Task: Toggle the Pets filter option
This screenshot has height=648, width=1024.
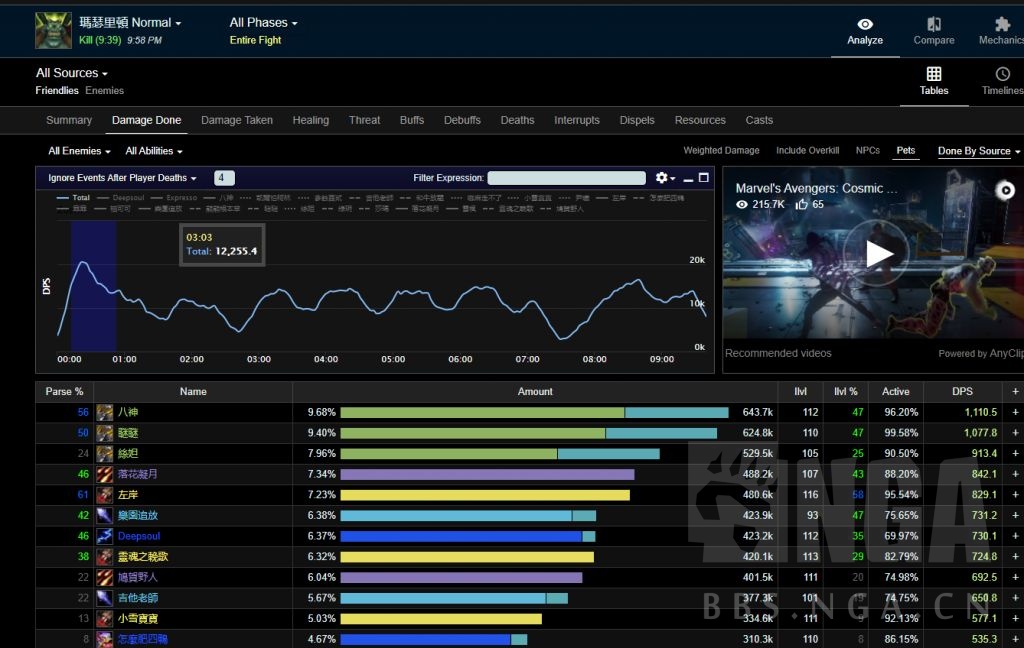Action: (x=905, y=151)
